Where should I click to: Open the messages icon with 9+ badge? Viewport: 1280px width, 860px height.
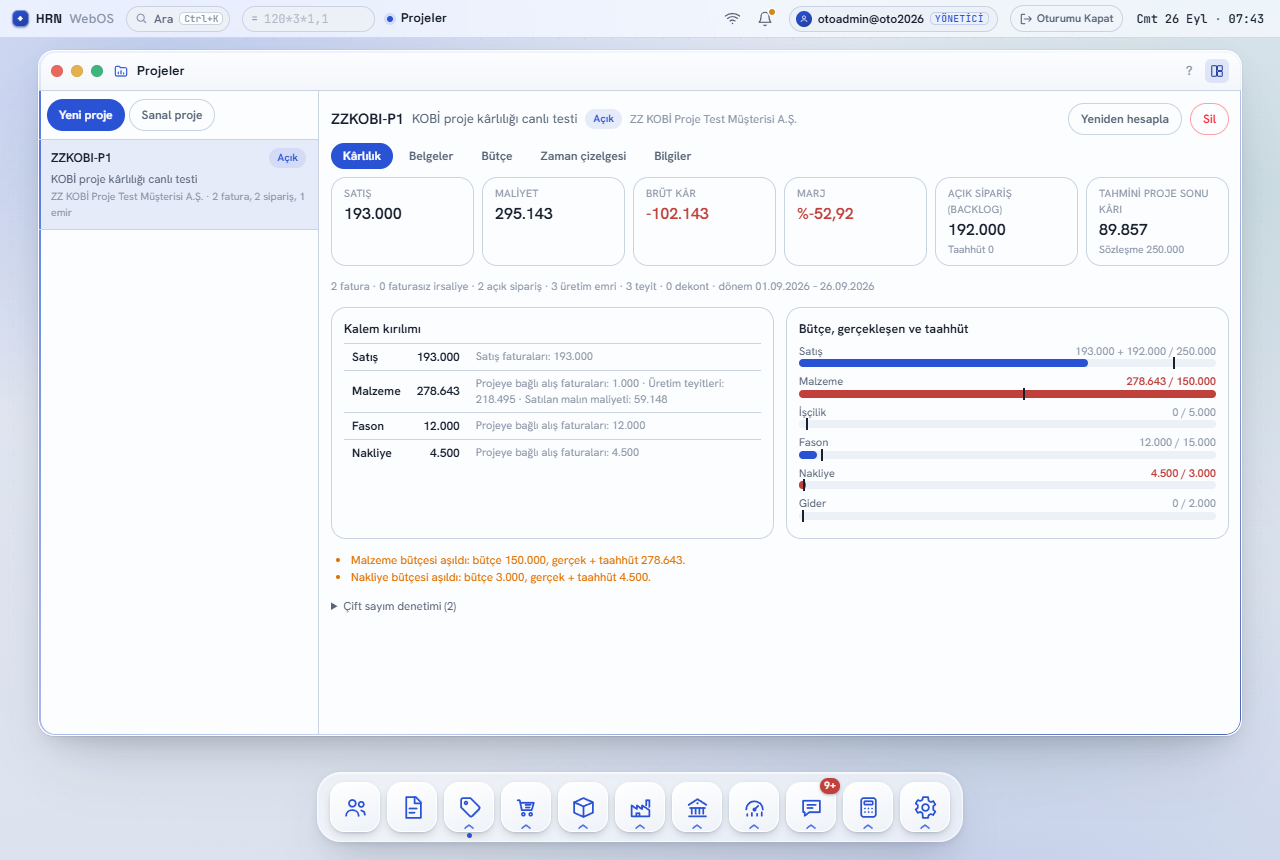(x=811, y=807)
